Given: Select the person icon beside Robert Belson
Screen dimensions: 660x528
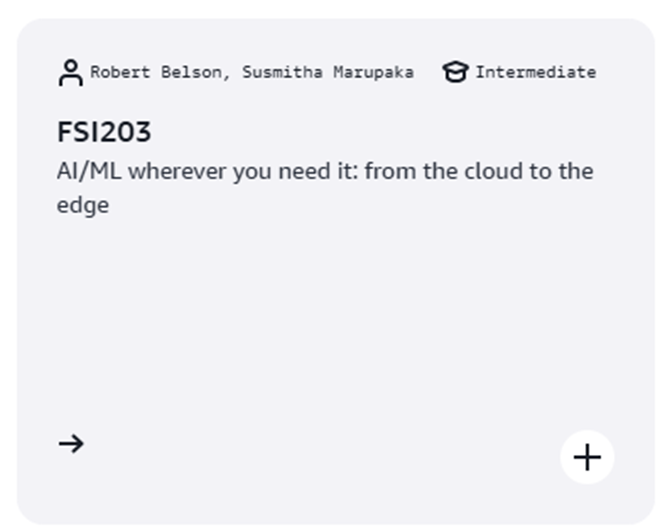Looking at the screenshot, I should (x=70, y=73).
